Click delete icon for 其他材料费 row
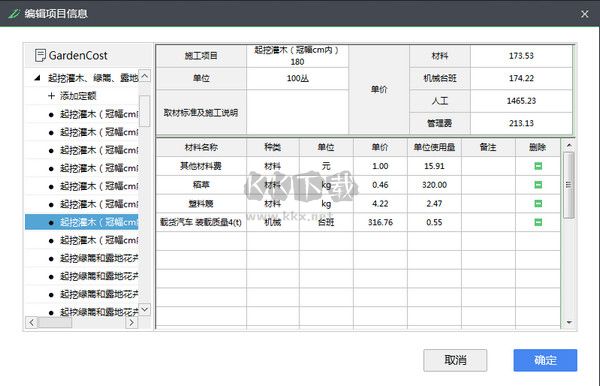Viewport: 600px width, 386px height. (x=538, y=166)
